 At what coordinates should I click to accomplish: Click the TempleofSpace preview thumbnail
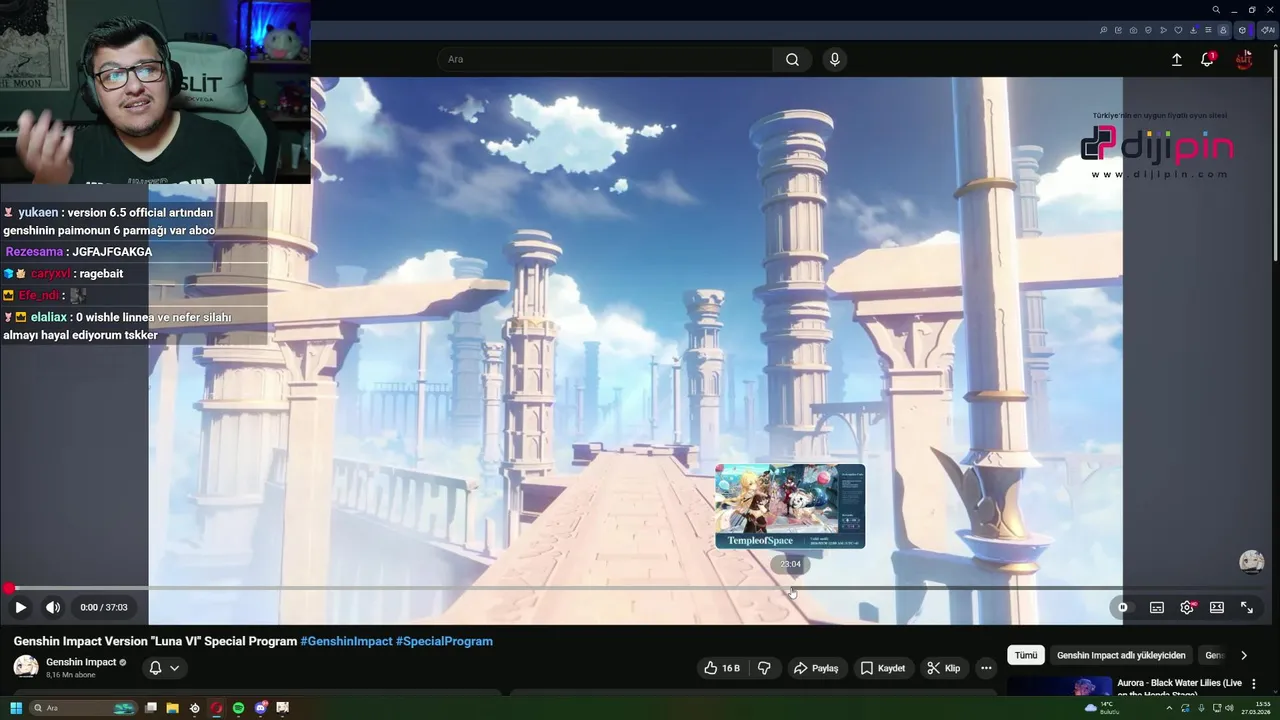click(x=790, y=506)
